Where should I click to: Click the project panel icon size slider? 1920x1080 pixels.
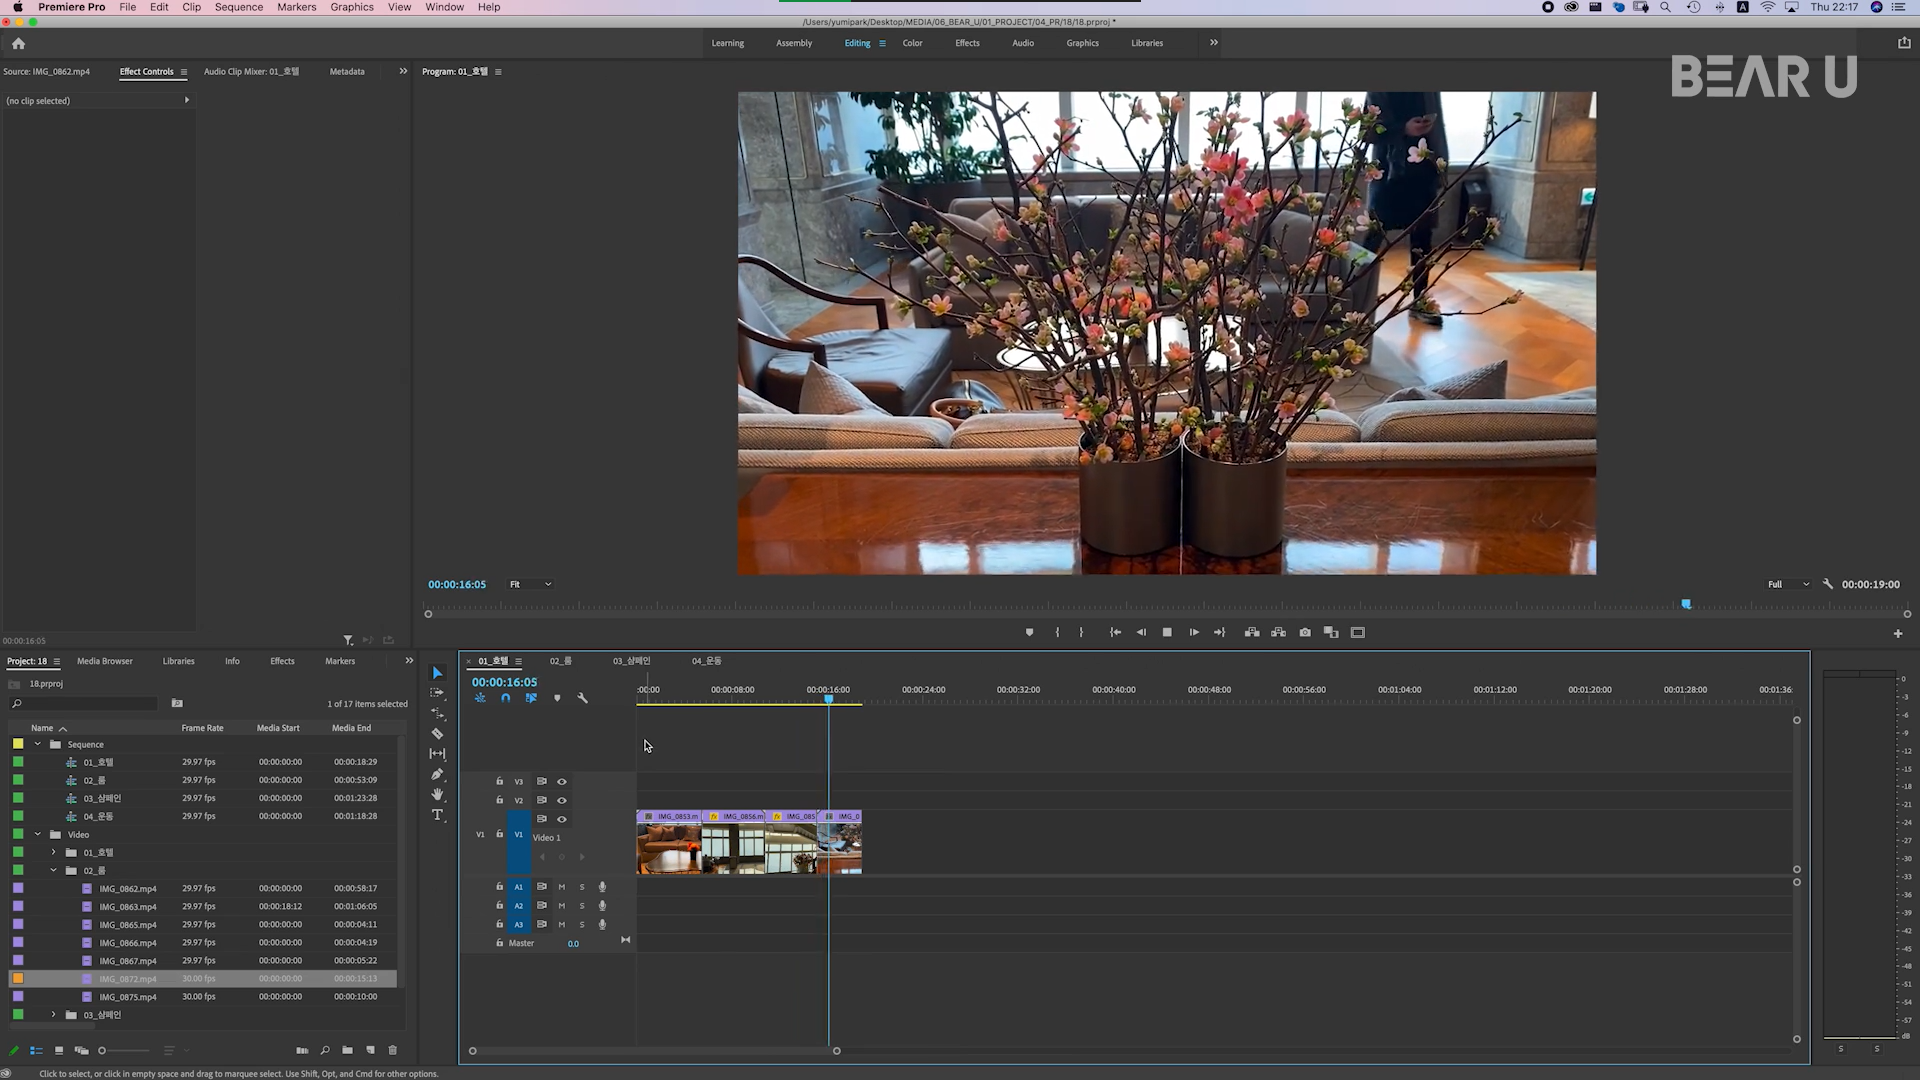click(x=102, y=1050)
